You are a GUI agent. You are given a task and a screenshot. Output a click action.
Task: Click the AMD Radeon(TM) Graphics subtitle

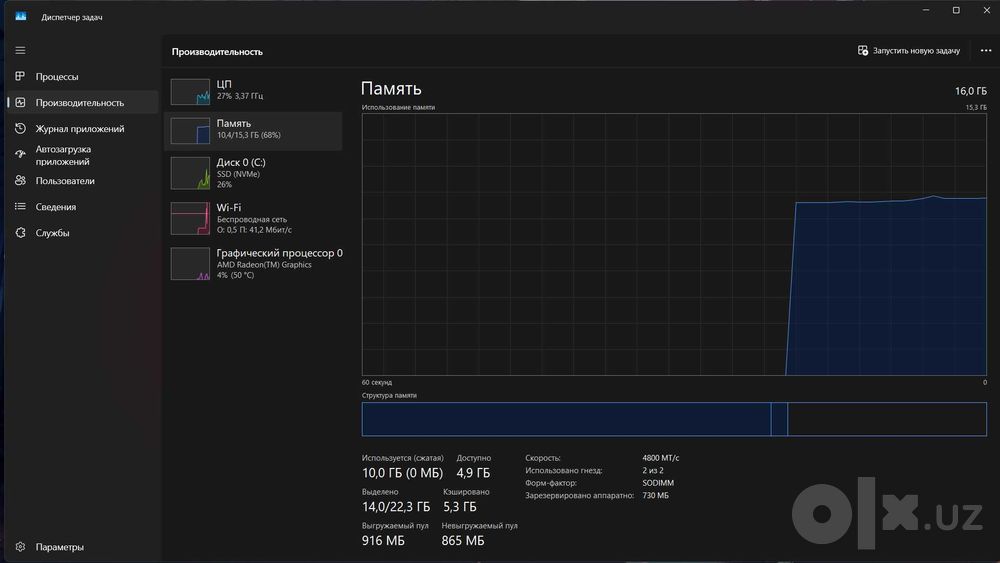coord(264,265)
